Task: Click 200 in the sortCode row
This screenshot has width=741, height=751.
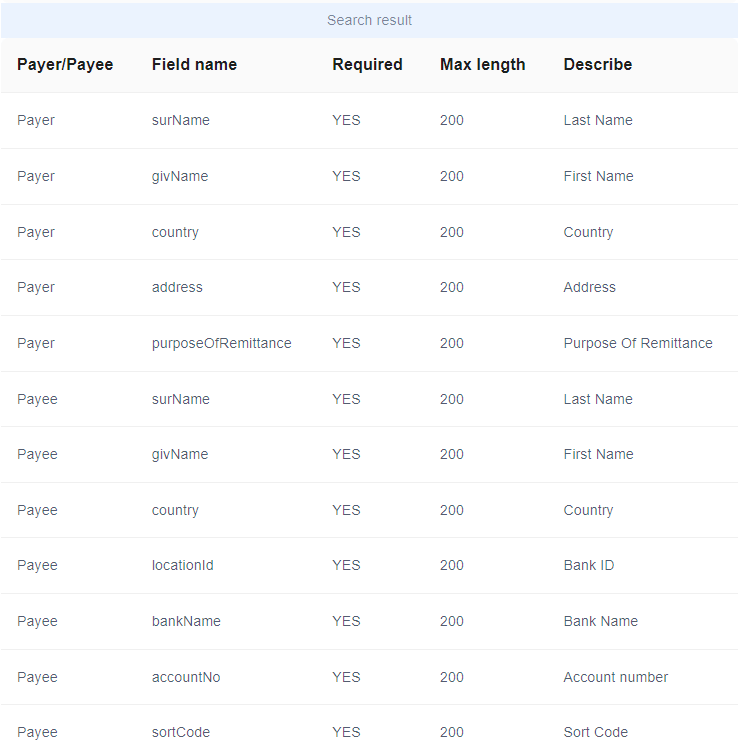Action: (452, 733)
